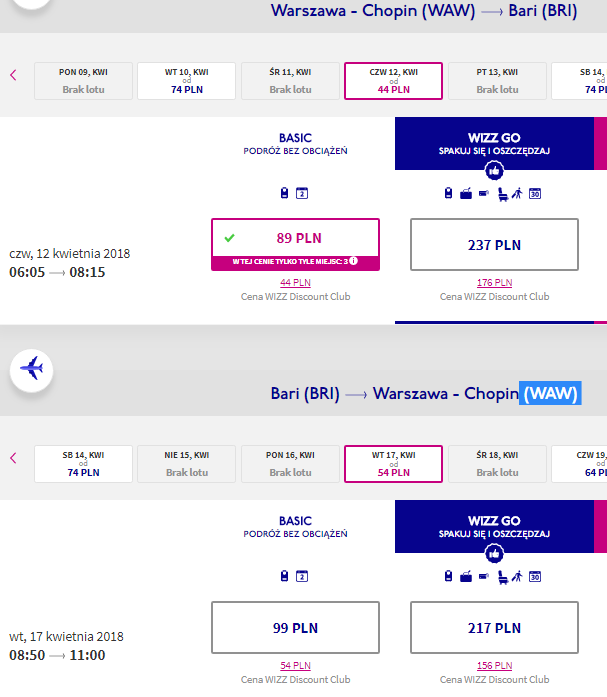Open 44 PLN WIZZ Discount Club price link
This screenshot has width=607, height=697.
click(296, 283)
